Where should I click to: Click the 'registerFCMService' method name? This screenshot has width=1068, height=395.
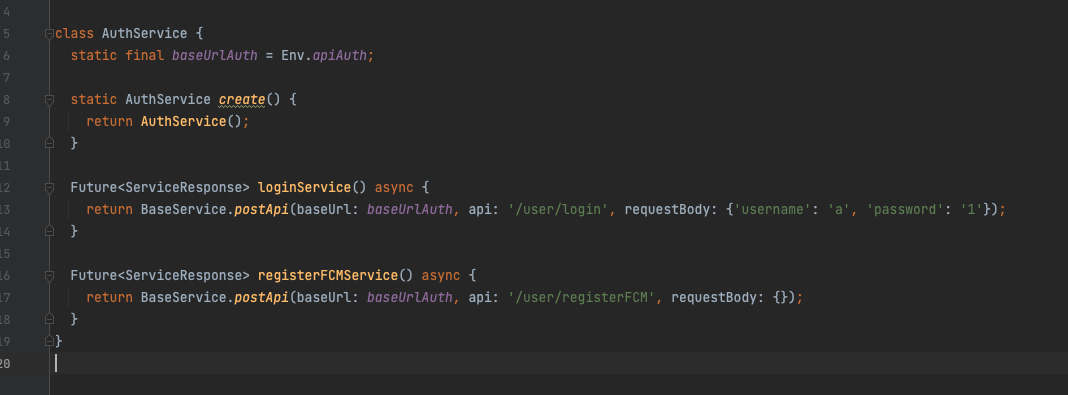pos(328,275)
